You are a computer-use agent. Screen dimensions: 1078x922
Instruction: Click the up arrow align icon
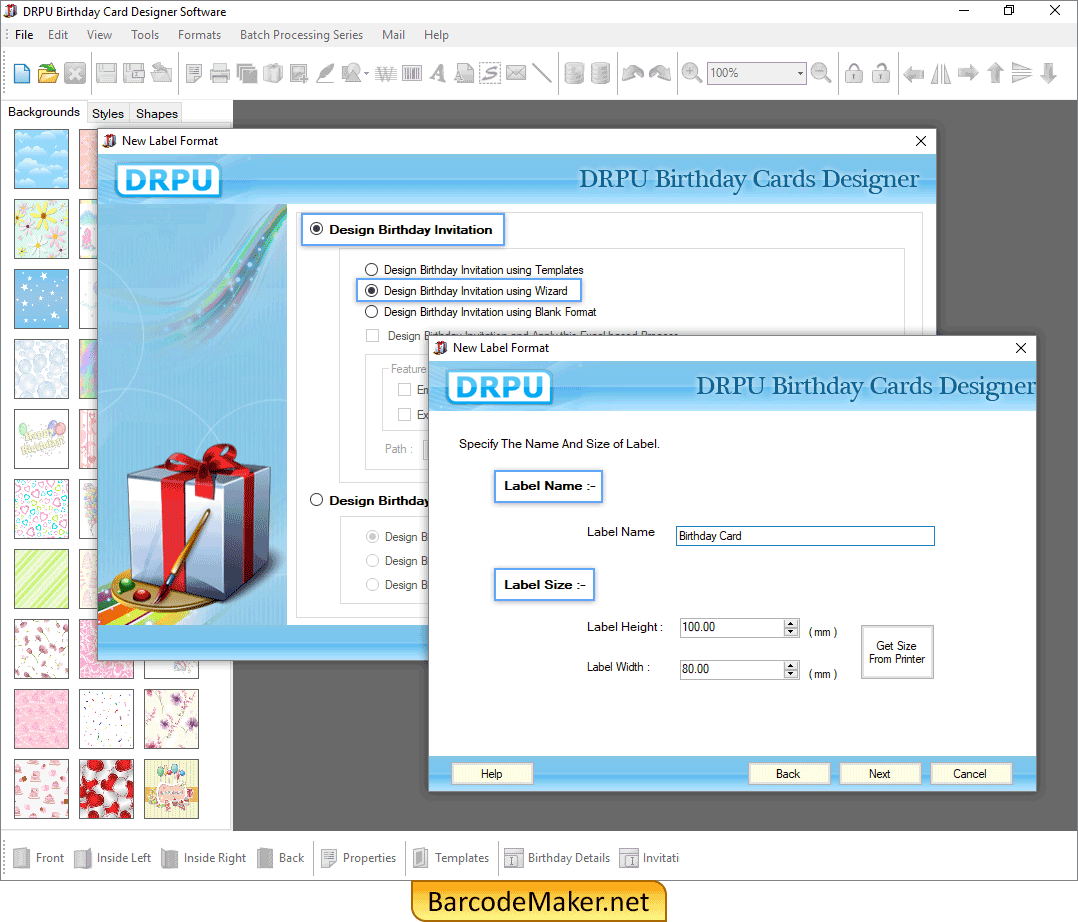pyautogui.click(x=995, y=73)
